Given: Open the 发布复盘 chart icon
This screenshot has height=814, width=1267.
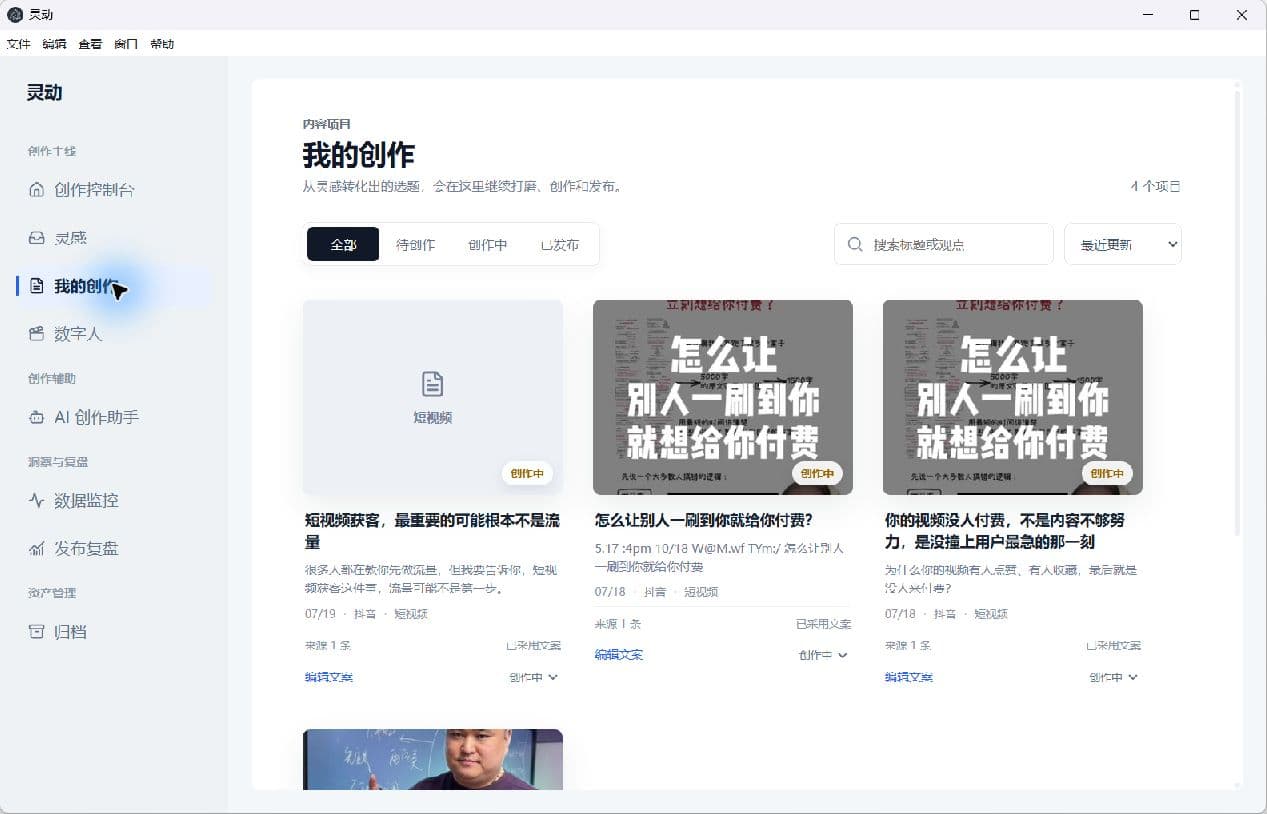Looking at the screenshot, I should (37, 549).
